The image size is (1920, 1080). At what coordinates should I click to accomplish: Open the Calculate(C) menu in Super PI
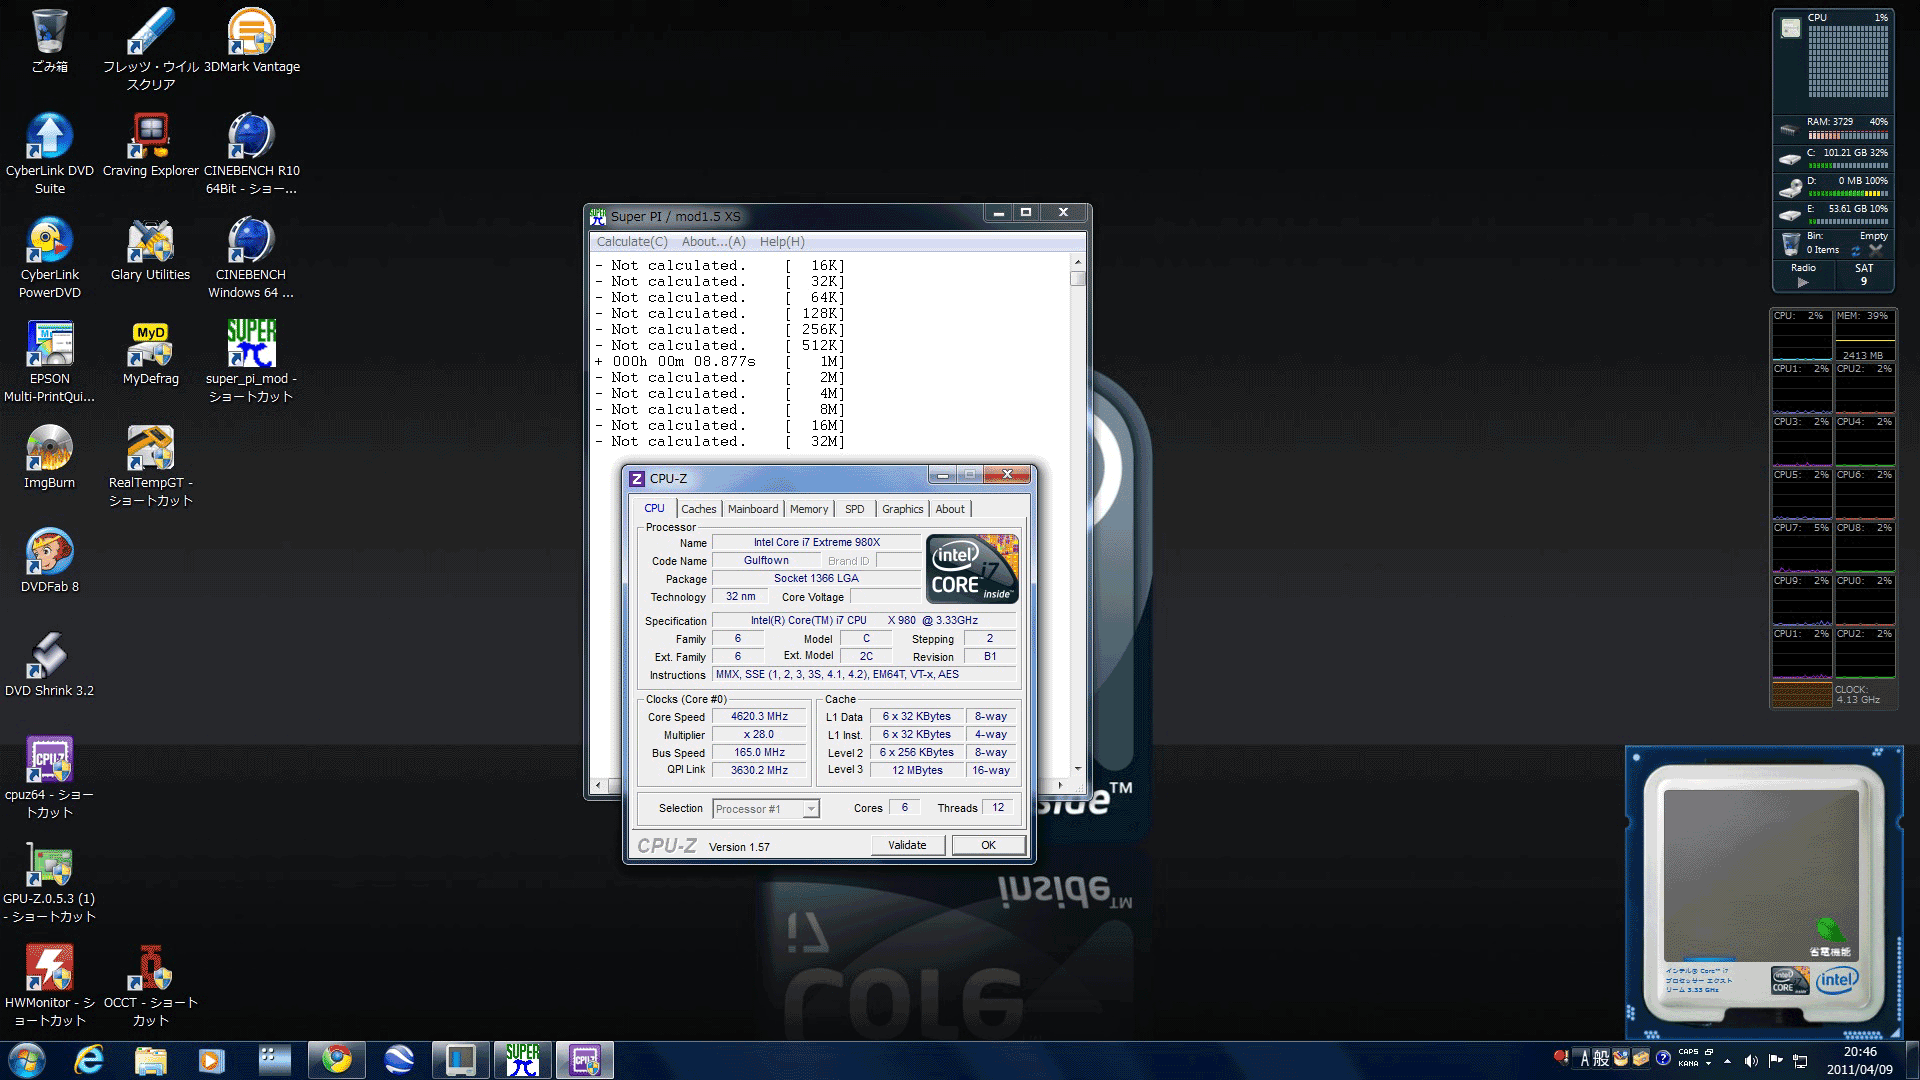click(631, 242)
